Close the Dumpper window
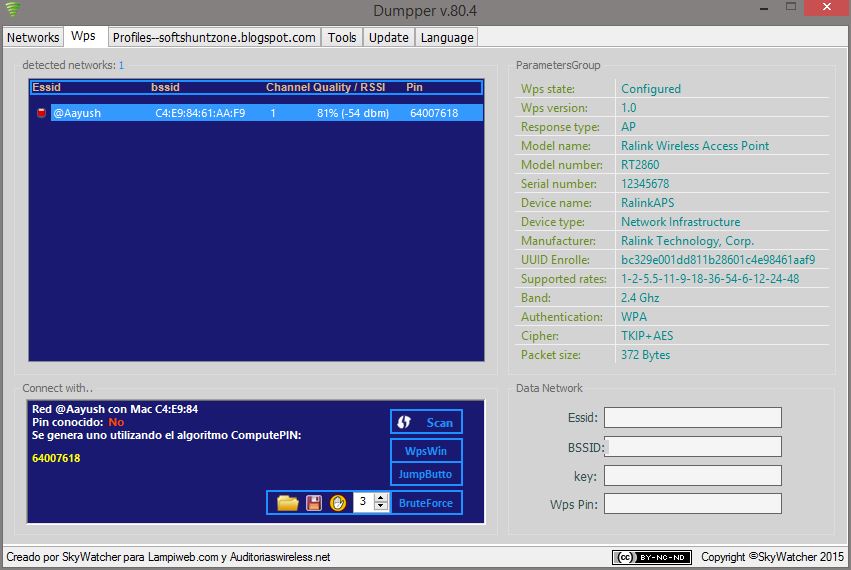851x570 pixels. [x=827, y=8]
